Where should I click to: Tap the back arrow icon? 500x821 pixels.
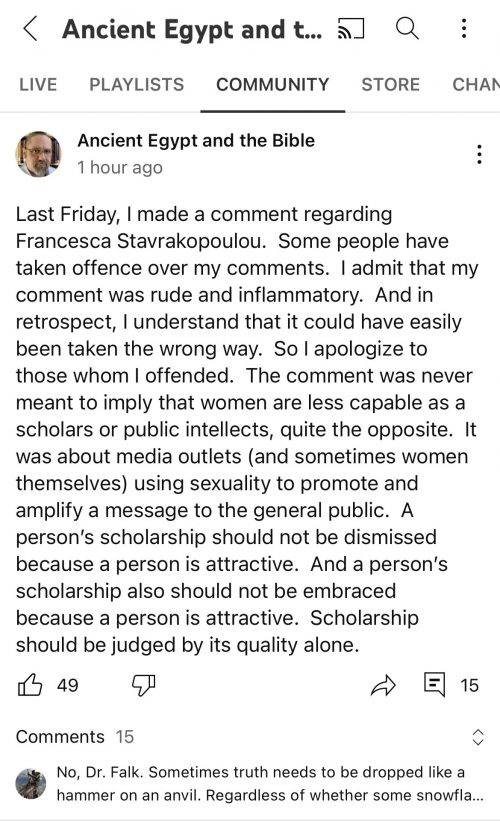tap(30, 28)
